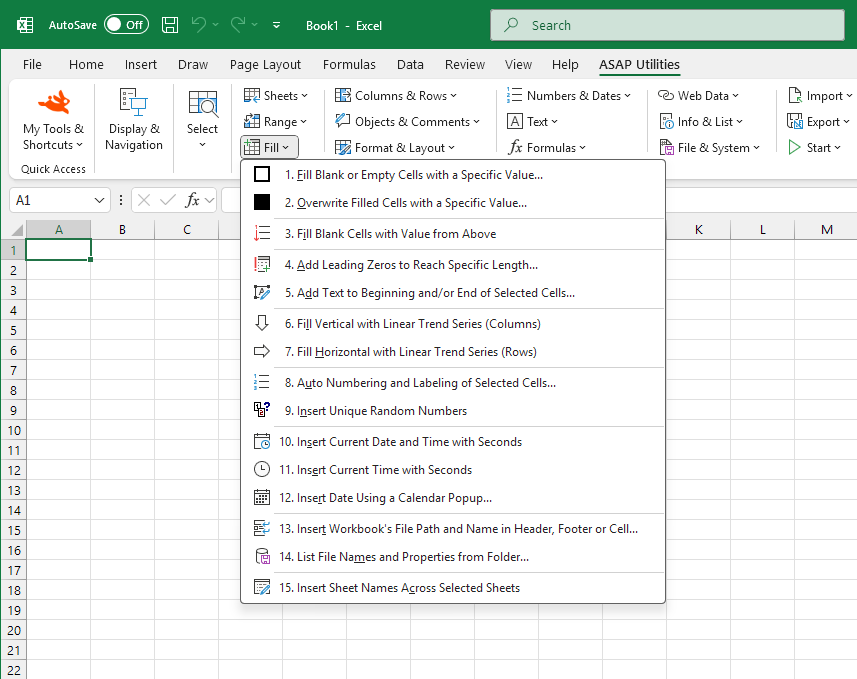Screen dimensions: 857x679
Task: Open the Columns & Rows dropdown
Action: point(395,95)
